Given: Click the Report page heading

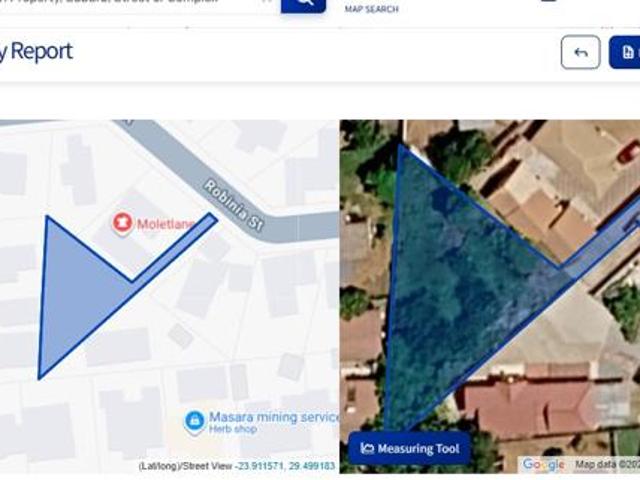Looking at the screenshot, I should tap(36, 52).
